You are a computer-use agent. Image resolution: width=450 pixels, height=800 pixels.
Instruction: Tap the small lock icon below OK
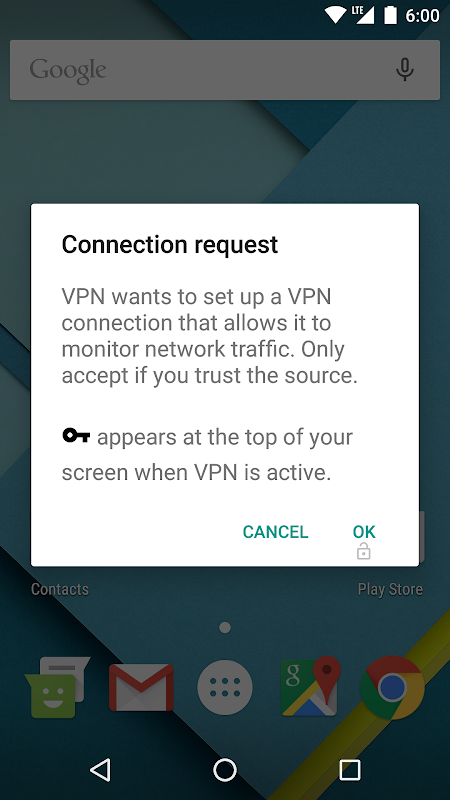pos(363,551)
